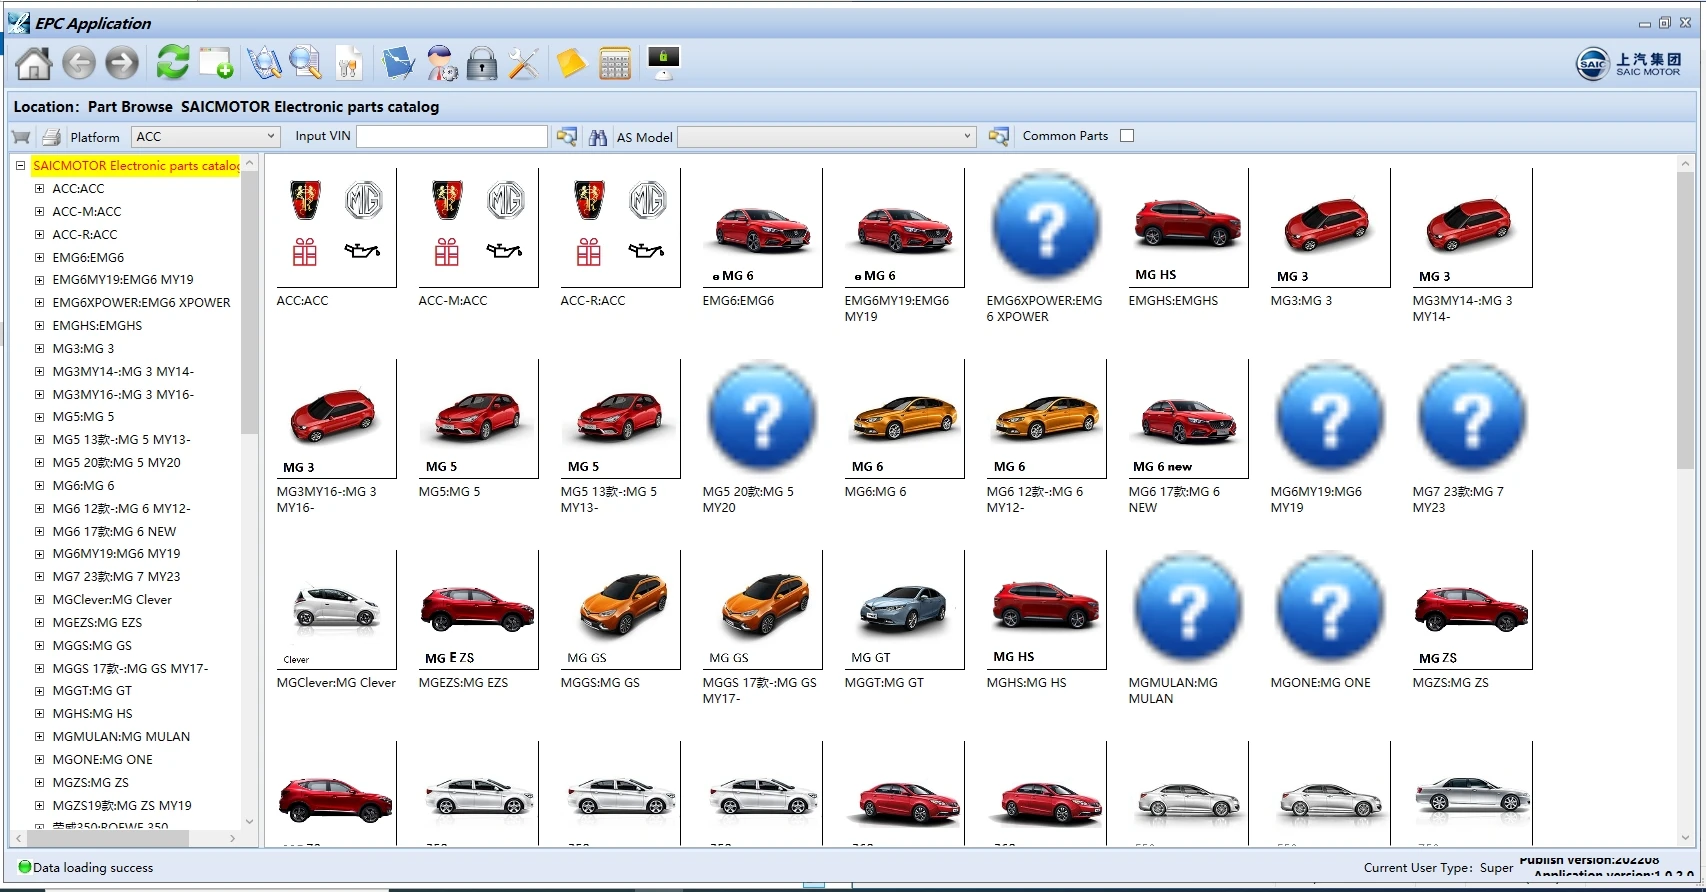Open the calculator icon in toolbar
This screenshot has height=892, width=1706.
[x=614, y=63]
